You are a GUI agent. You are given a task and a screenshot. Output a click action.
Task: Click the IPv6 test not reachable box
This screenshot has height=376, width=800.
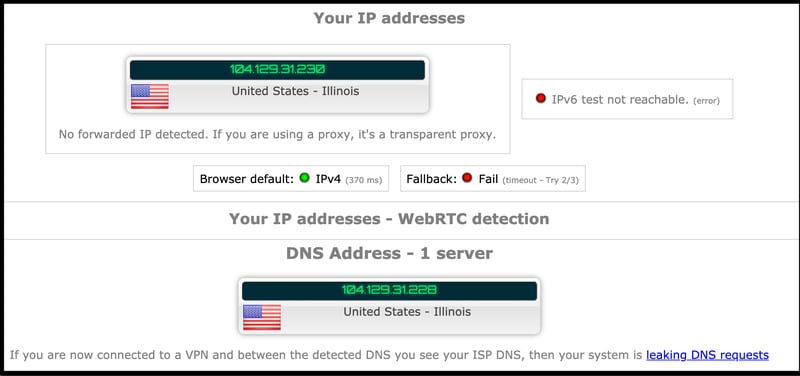[x=627, y=99]
